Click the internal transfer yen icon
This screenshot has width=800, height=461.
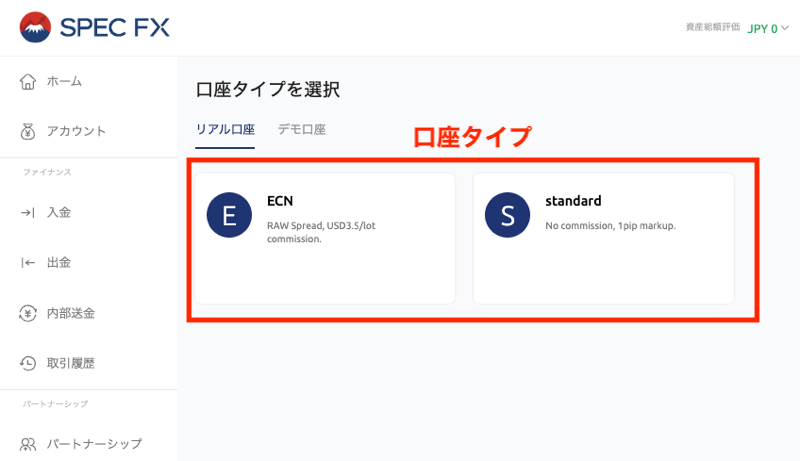coord(28,313)
